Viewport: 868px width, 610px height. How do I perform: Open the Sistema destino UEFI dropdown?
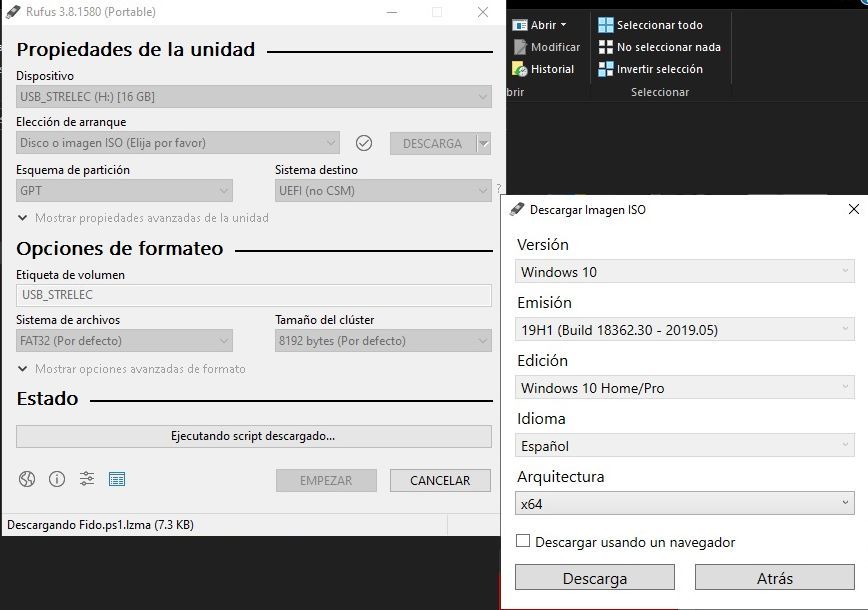point(383,190)
